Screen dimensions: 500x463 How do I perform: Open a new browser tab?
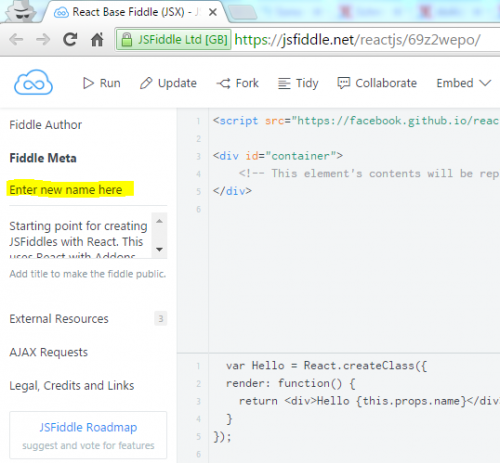click(x=243, y=12)
